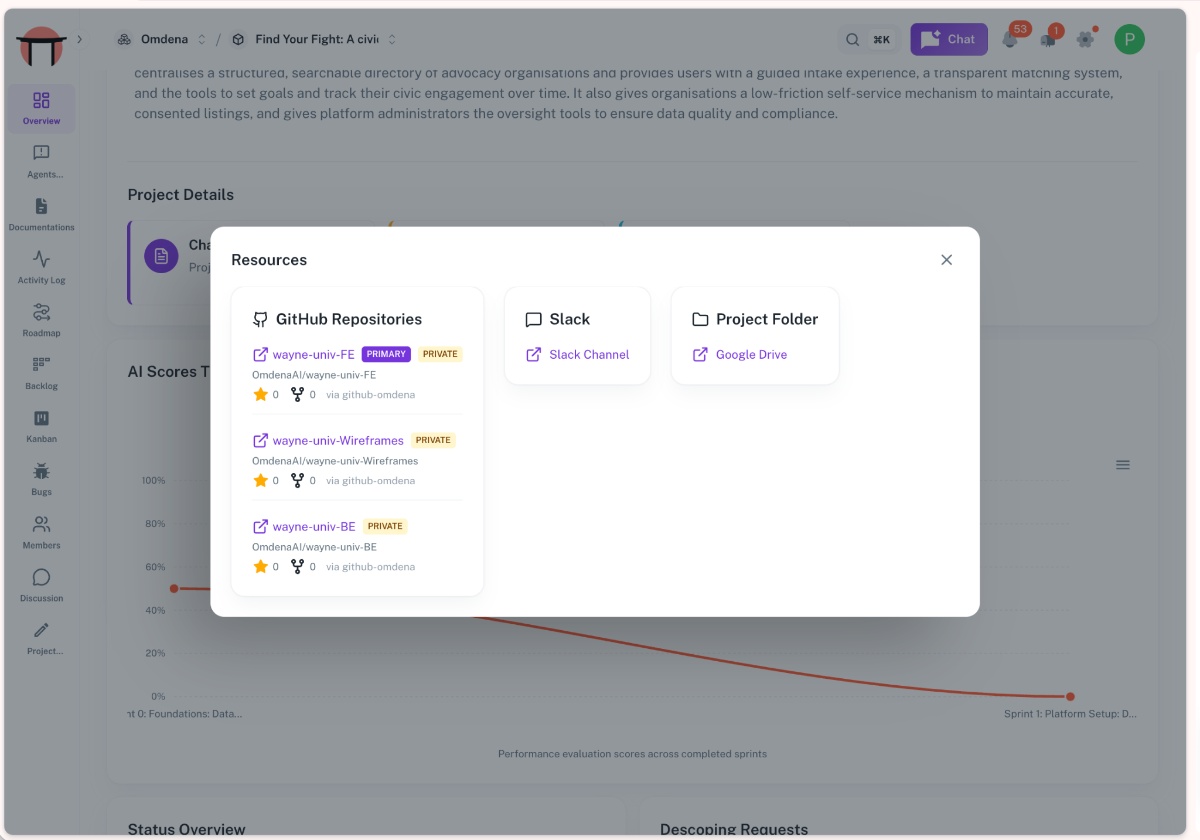Expand the sidebar with the chevron arrow

[x=80, y=39]
